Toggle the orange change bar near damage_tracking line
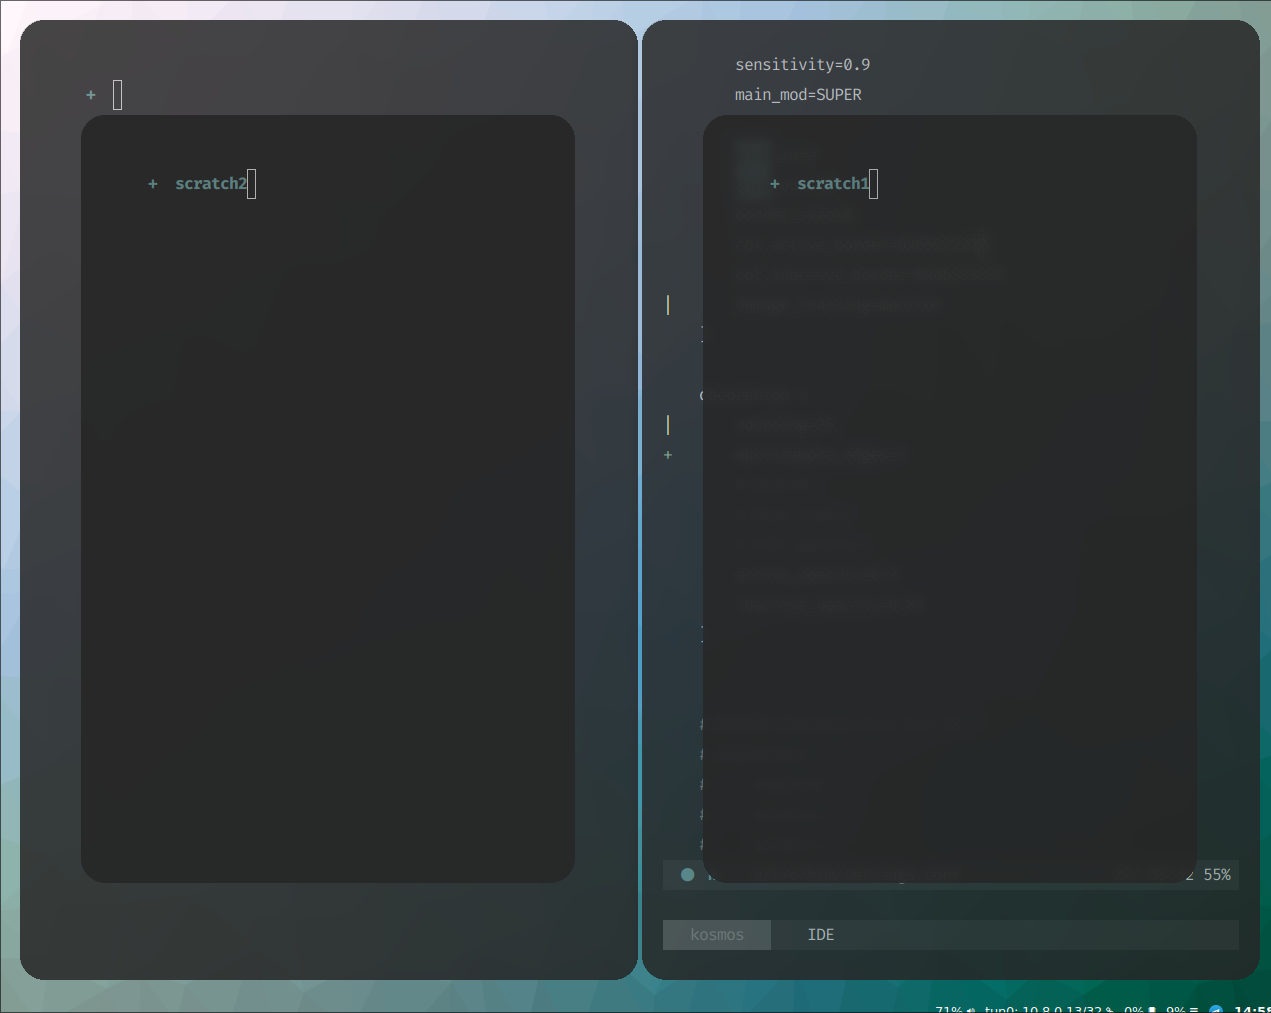This screenshot has width=1271, height=1013. click(x=667, y=304)
